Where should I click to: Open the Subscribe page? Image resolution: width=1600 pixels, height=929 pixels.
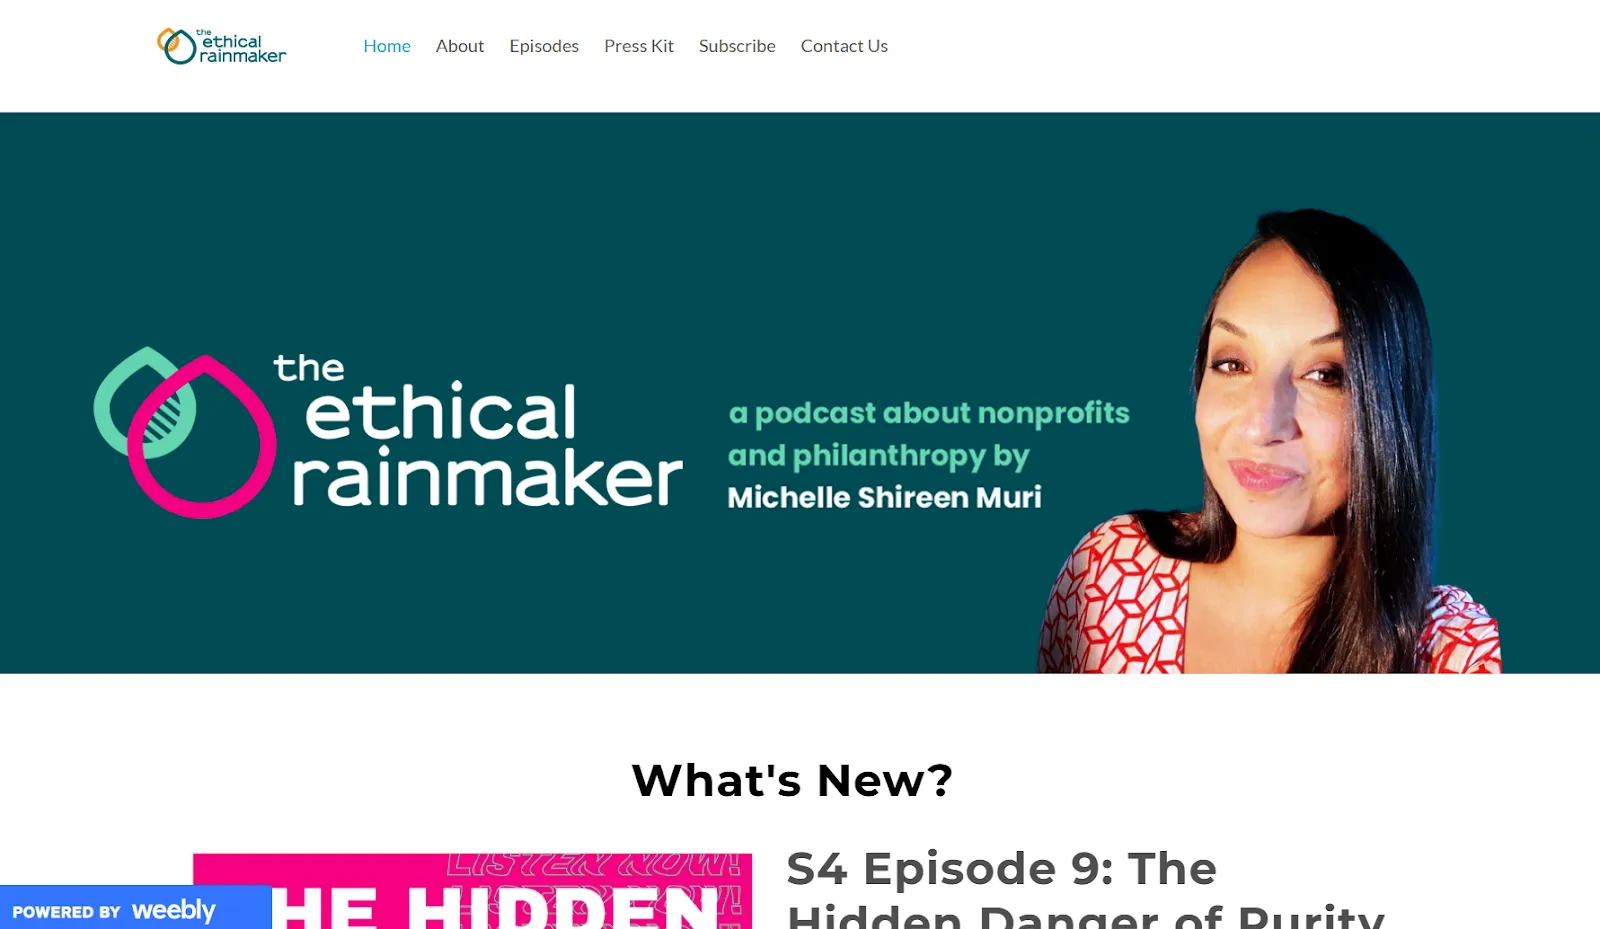(737, 46)
